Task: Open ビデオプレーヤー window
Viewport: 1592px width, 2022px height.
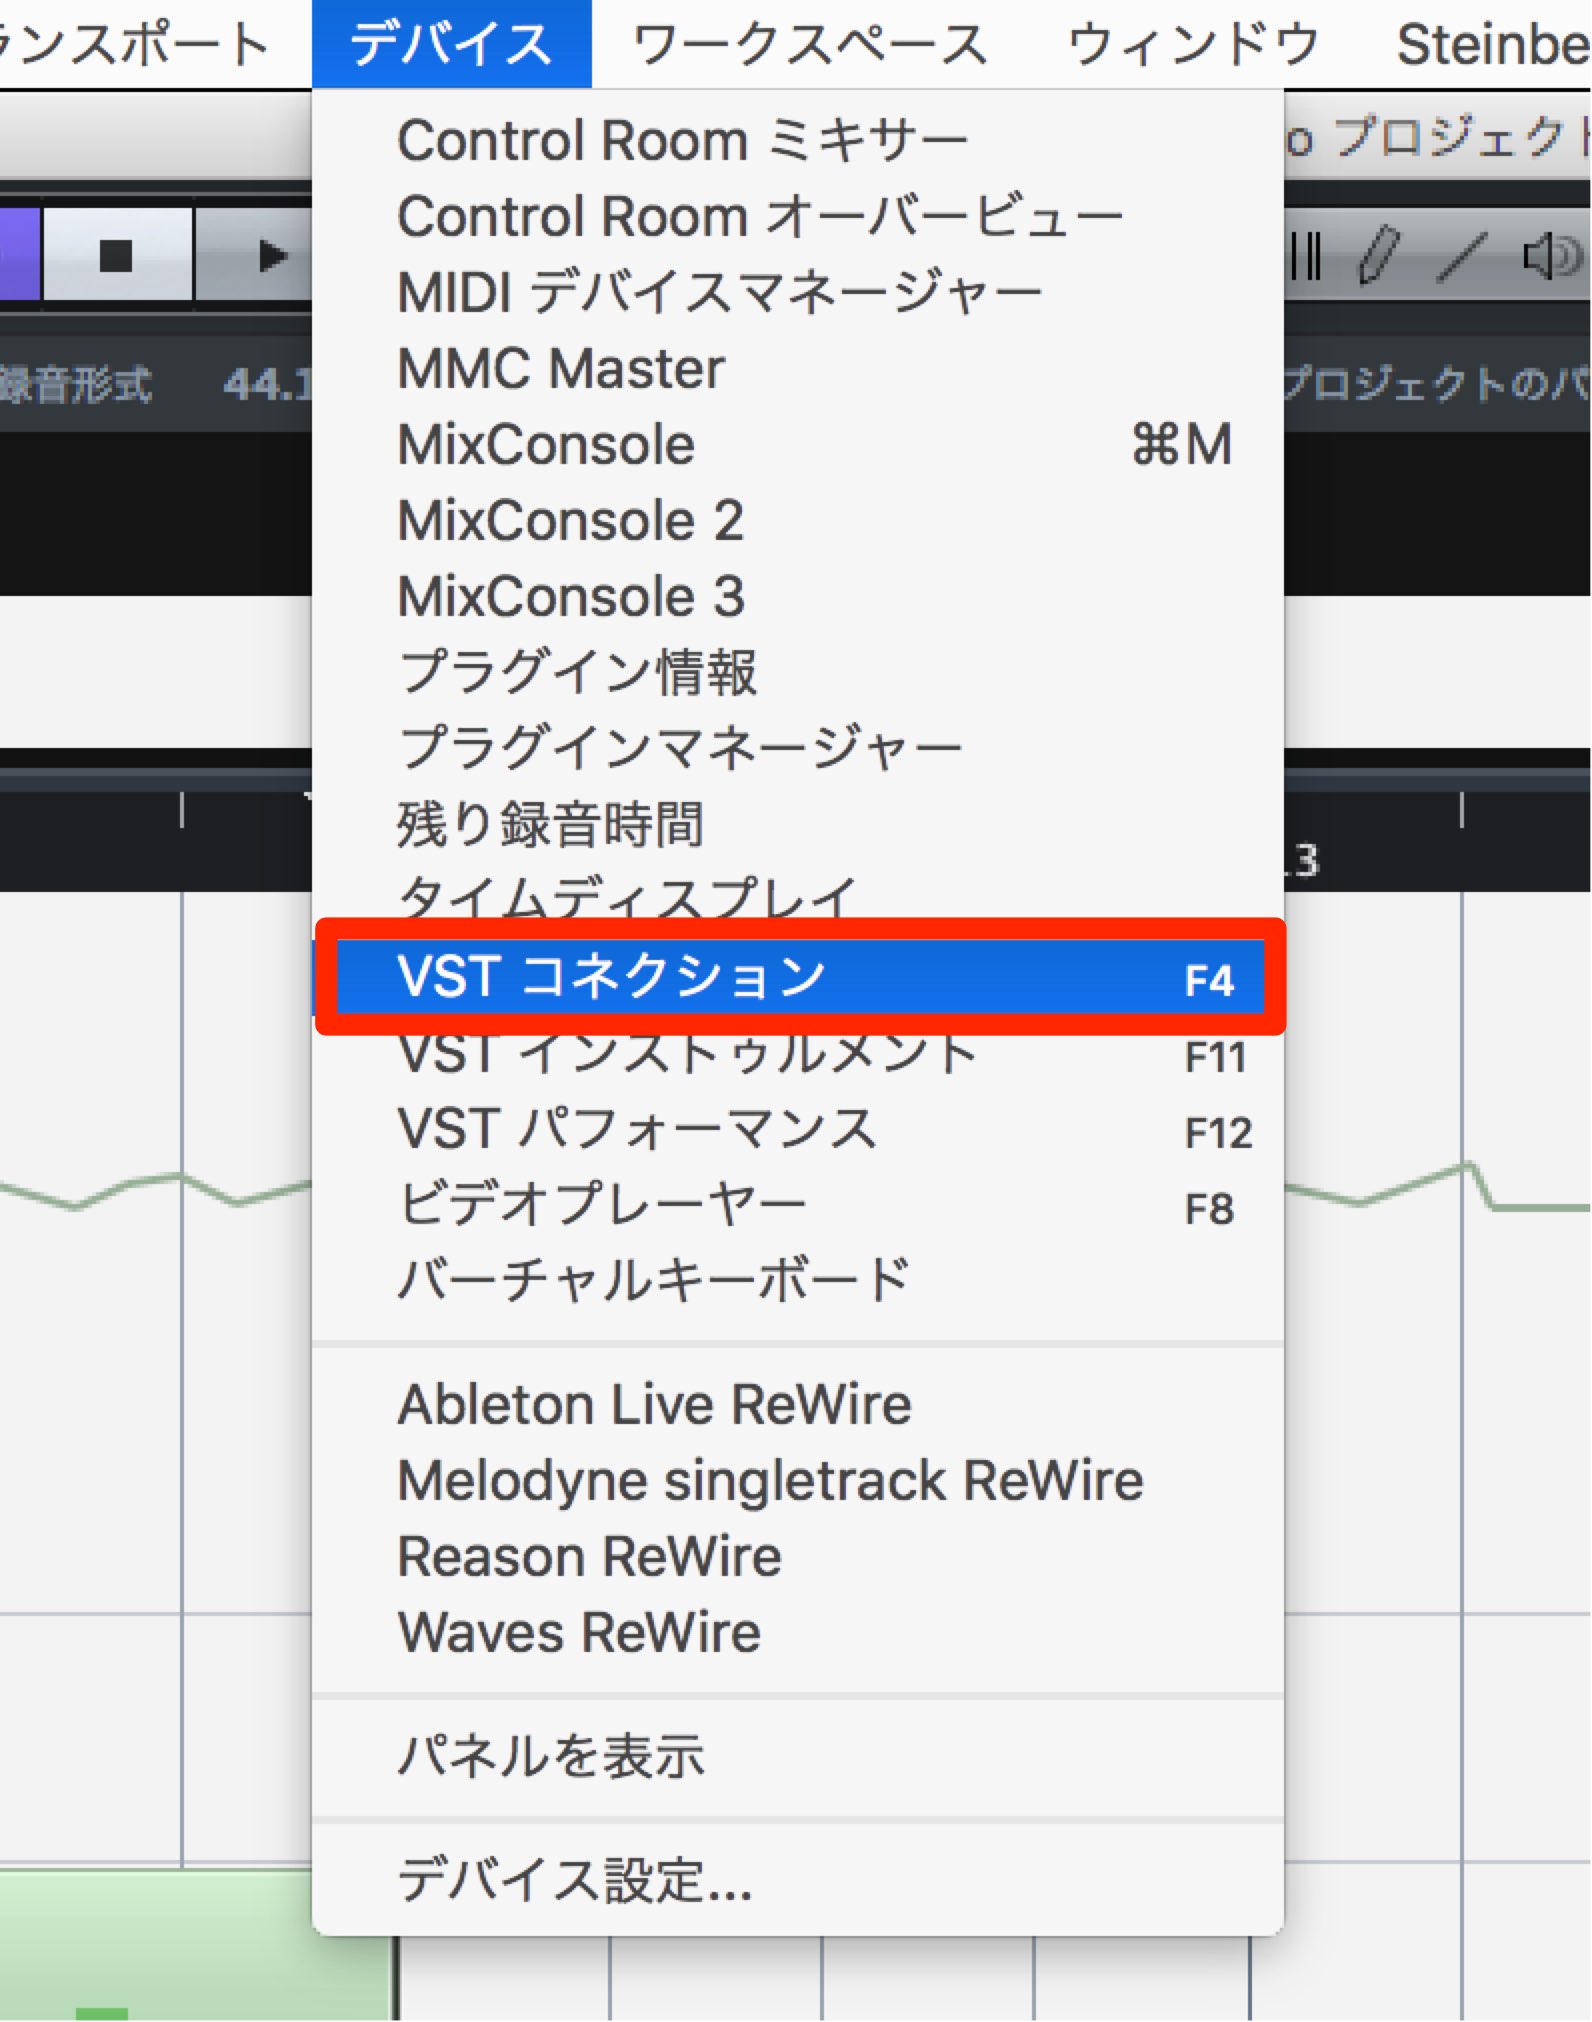Action: [x=797, y=1206]
